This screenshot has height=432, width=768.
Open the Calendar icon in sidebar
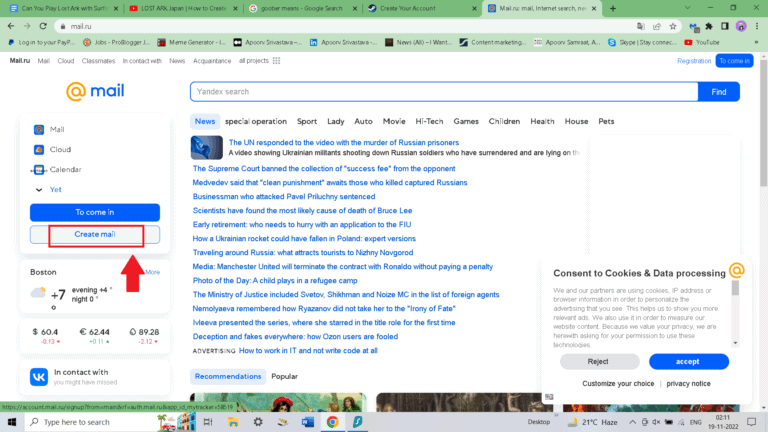pyautogui.click(x=39, y=169)
